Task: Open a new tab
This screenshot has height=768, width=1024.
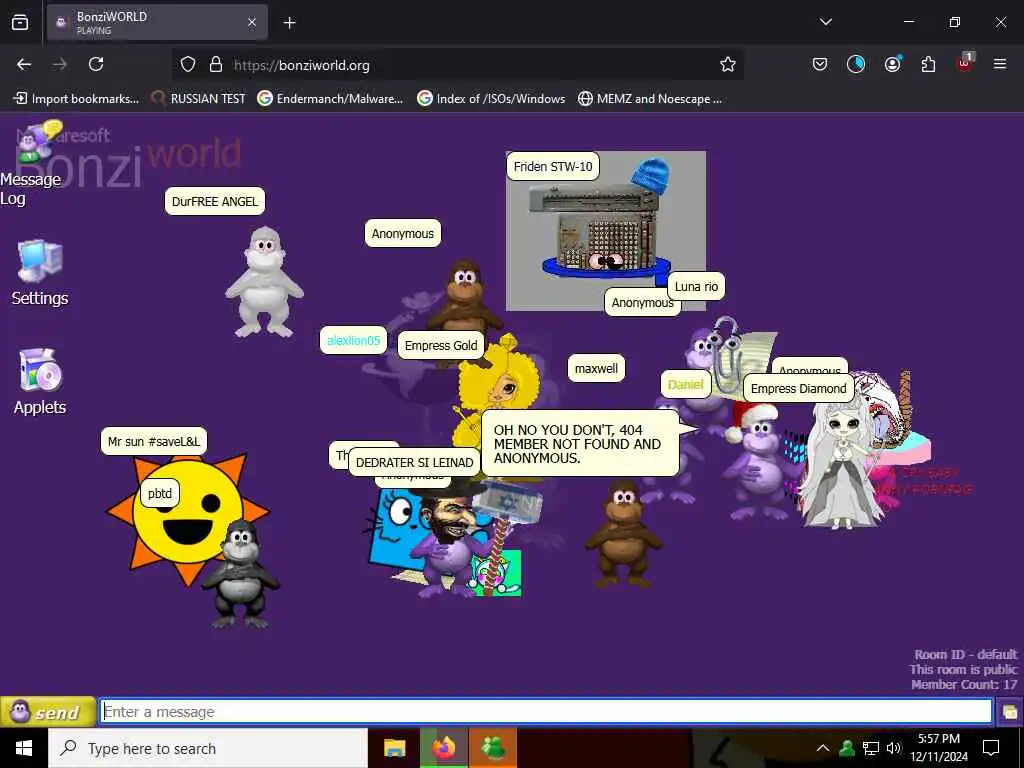Action: tap(289, 23)
